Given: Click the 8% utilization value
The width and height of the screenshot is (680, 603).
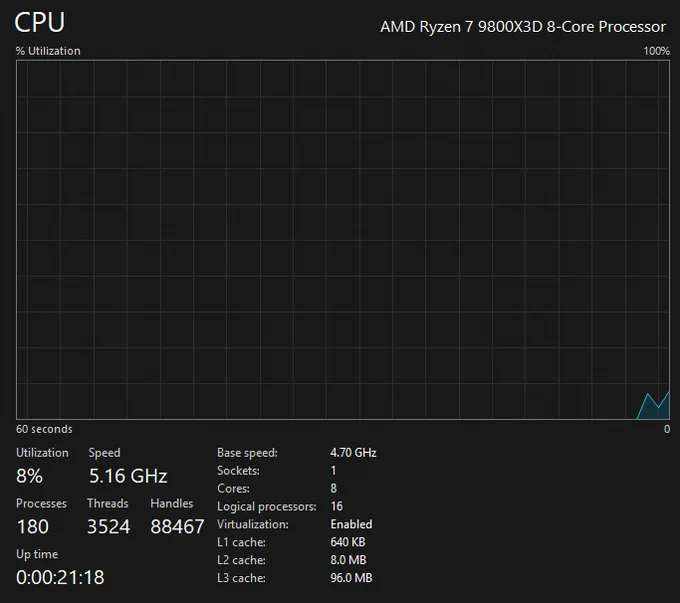Looking at the screenshot, I should point(29,476).
